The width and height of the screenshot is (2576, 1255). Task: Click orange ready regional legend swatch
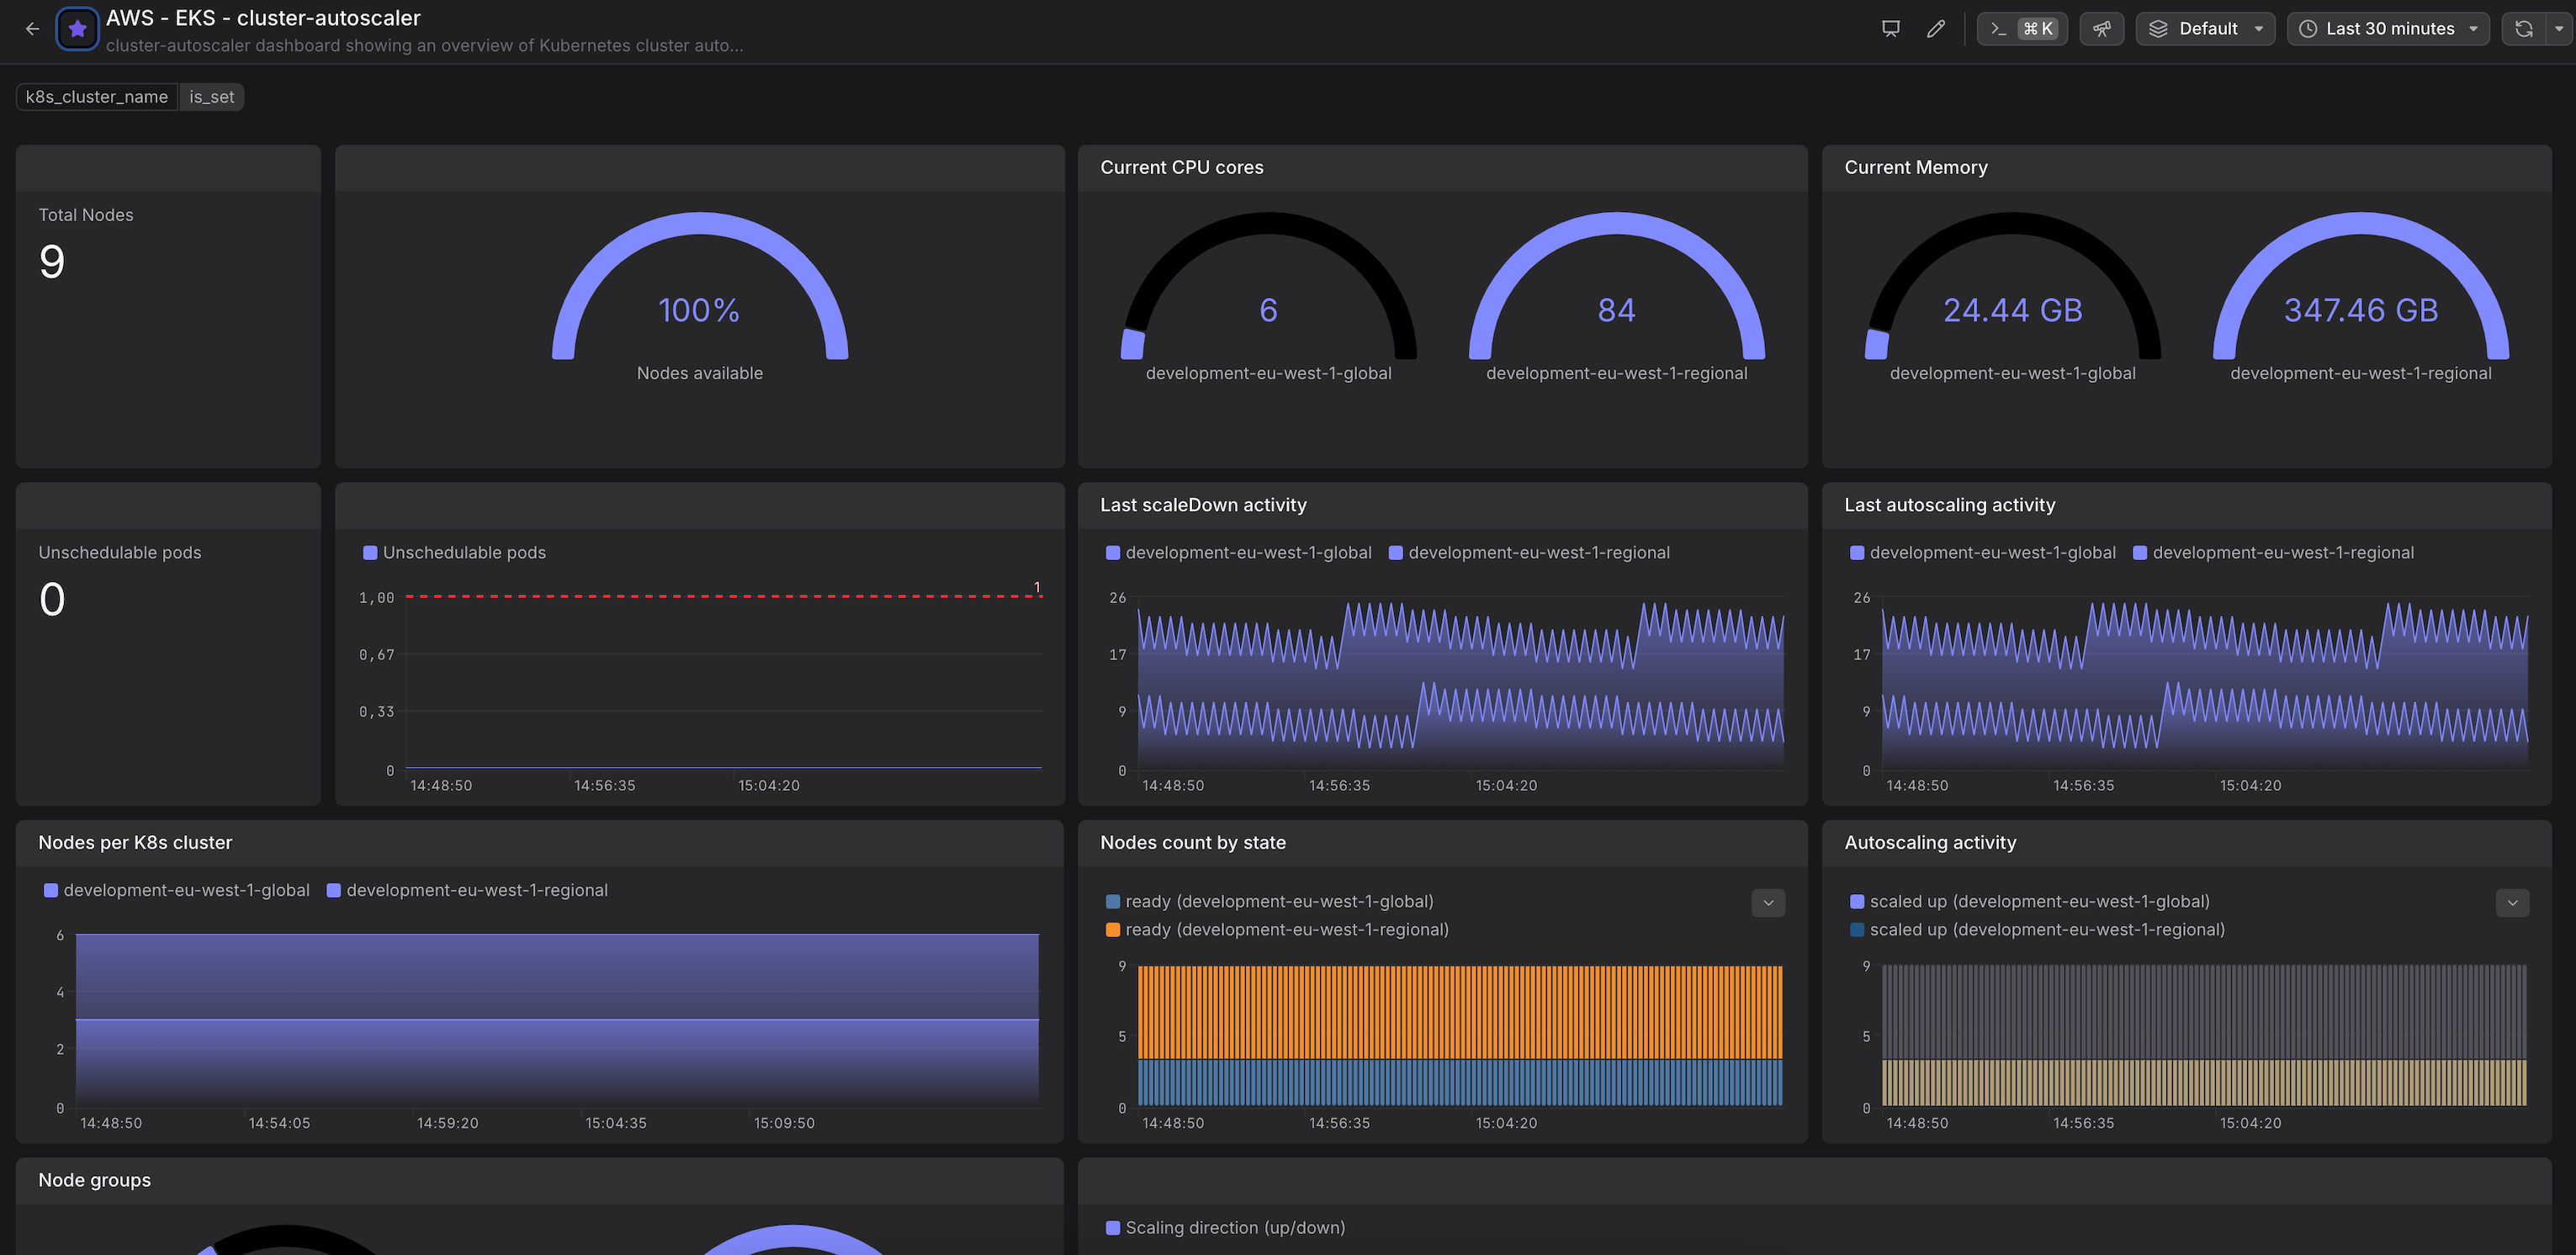click(1113, 930)
